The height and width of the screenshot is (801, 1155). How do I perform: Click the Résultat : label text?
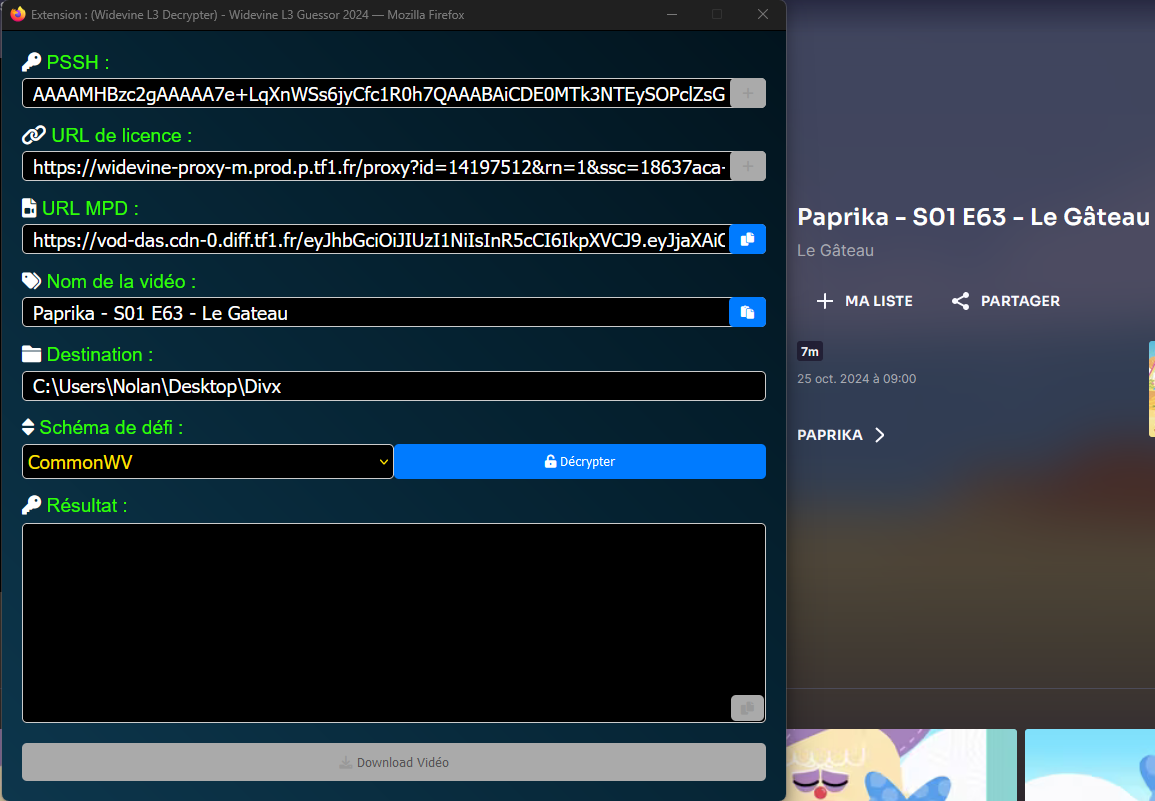pyautogui.click(x=87, y=506)
